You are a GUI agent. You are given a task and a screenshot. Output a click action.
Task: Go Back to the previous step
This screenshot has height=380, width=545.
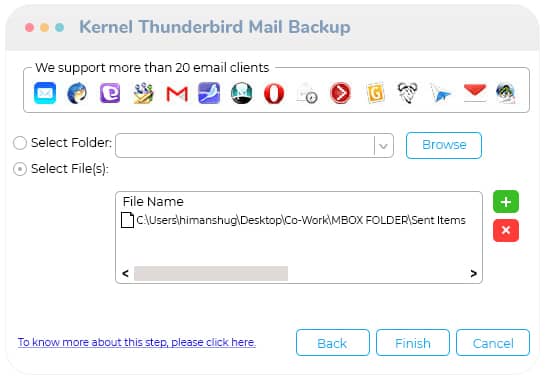coord(333,343)
